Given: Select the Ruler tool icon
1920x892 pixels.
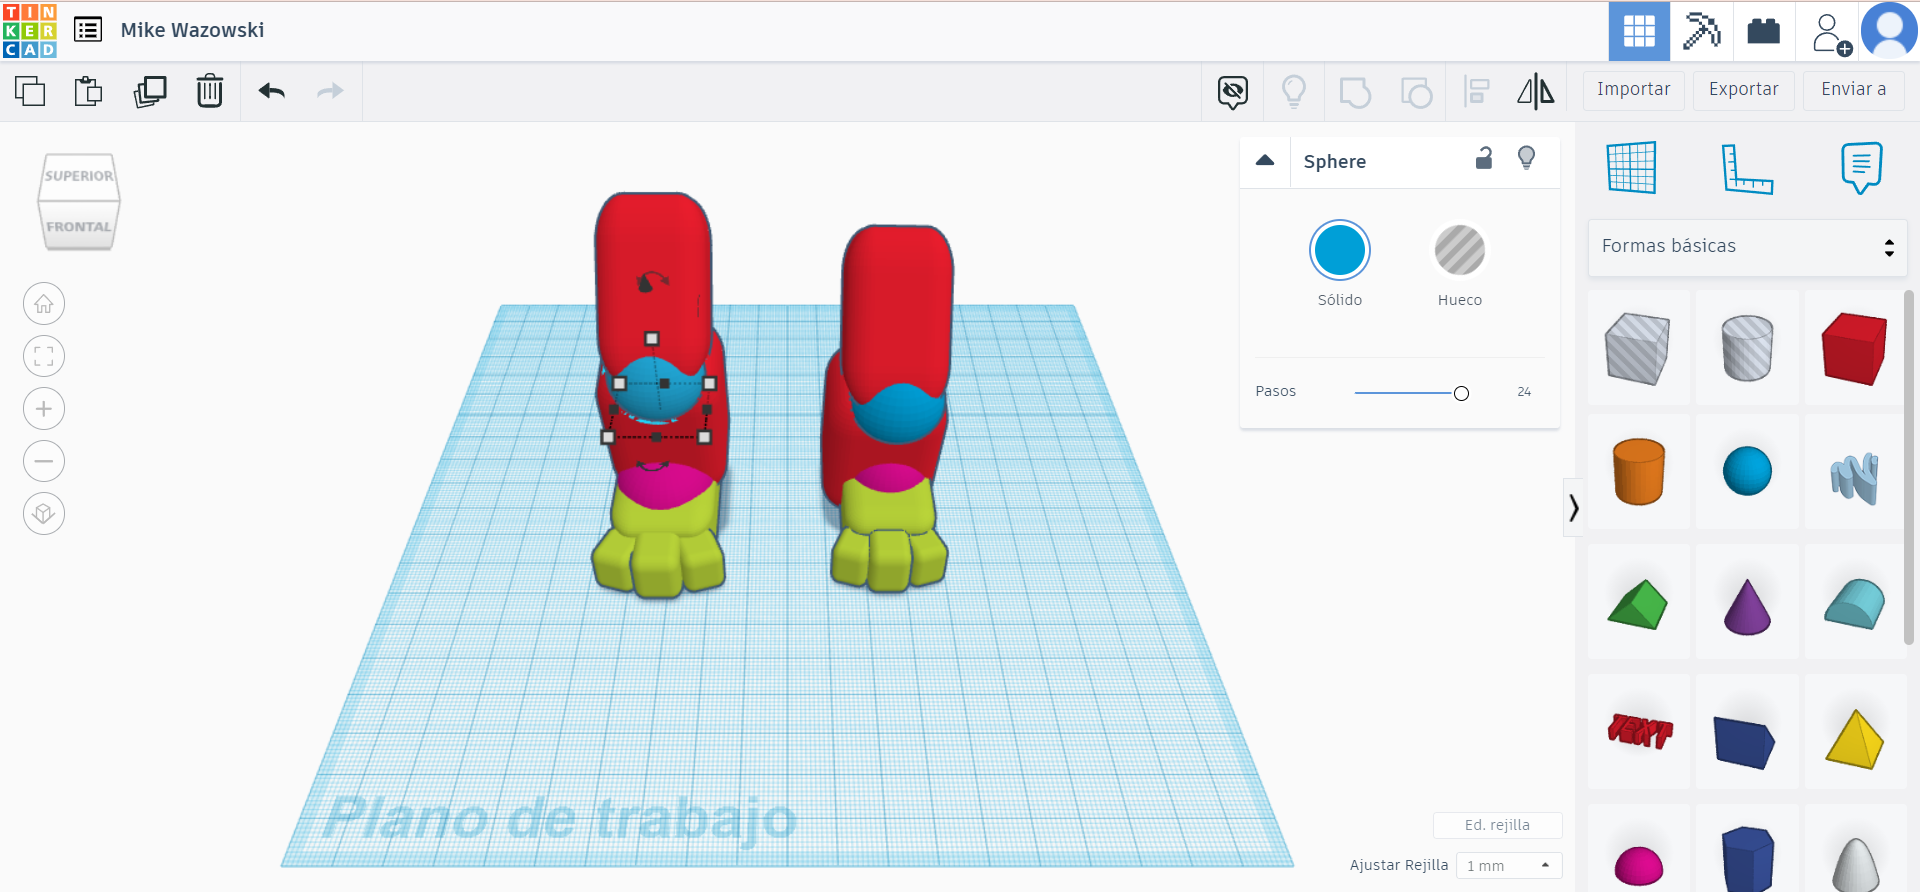Looking at the screenshot, I should (1747, 168).
